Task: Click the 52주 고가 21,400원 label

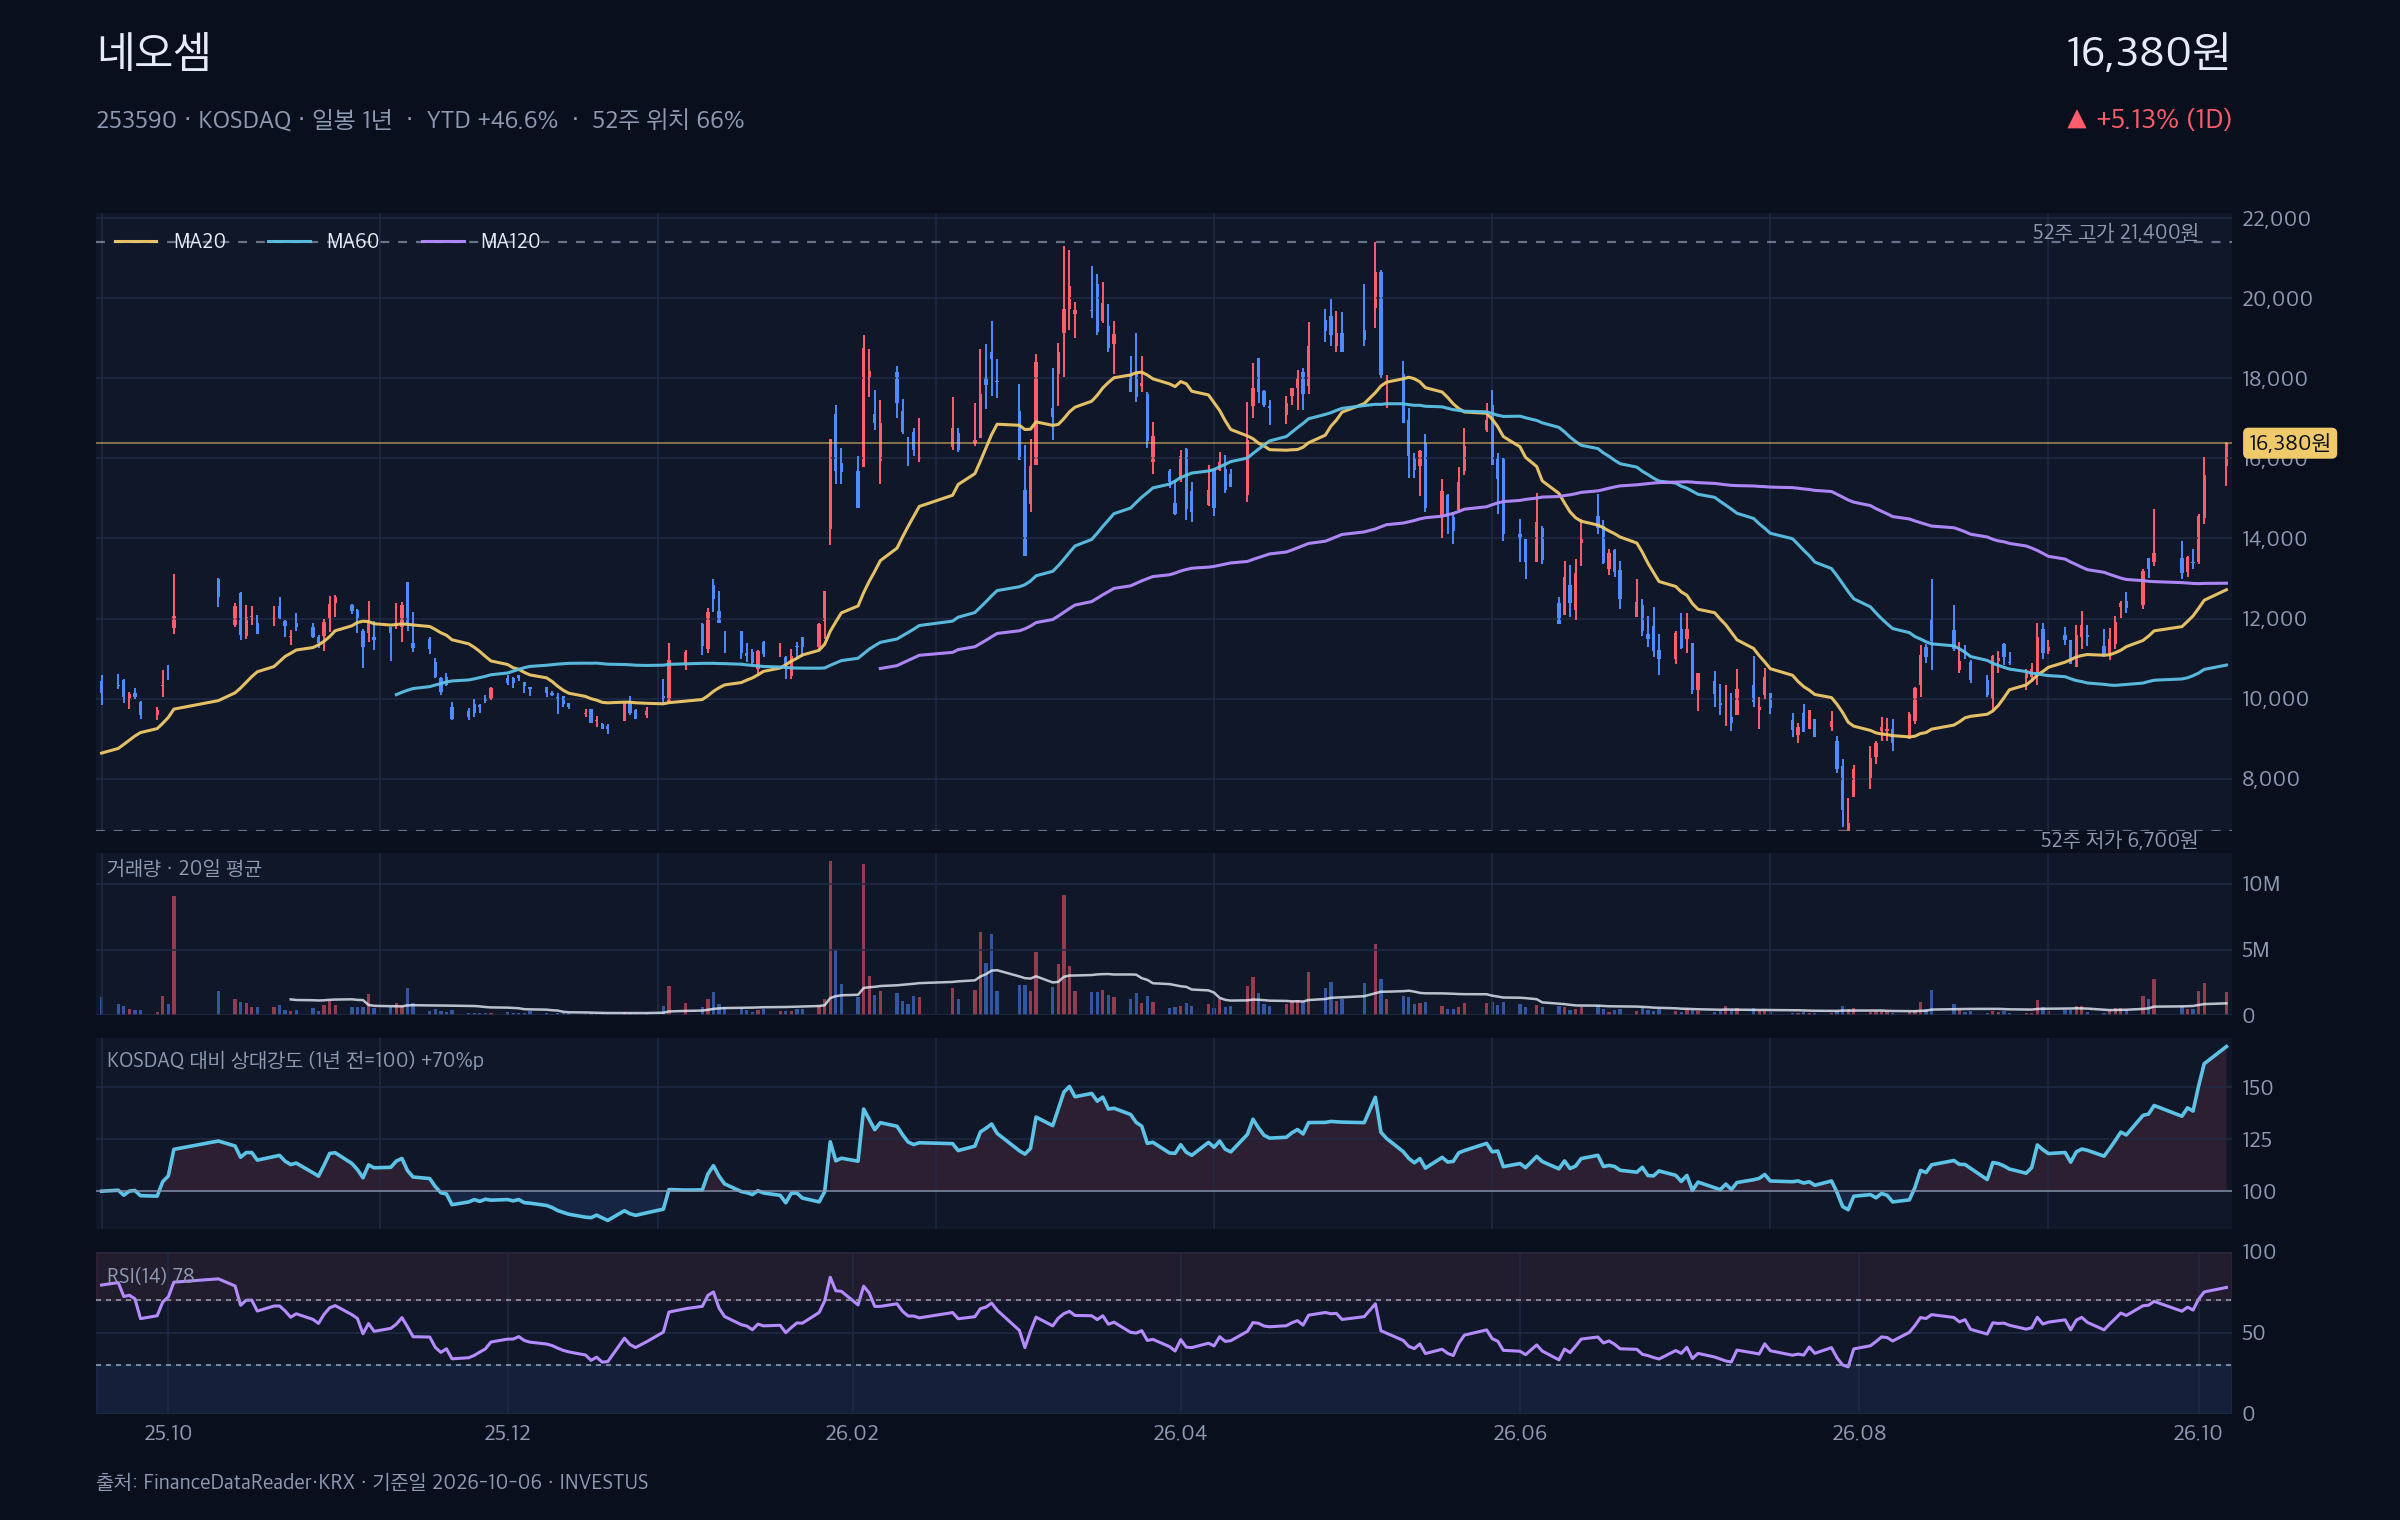Action: pyautogui.click(x=2115, y=232)
